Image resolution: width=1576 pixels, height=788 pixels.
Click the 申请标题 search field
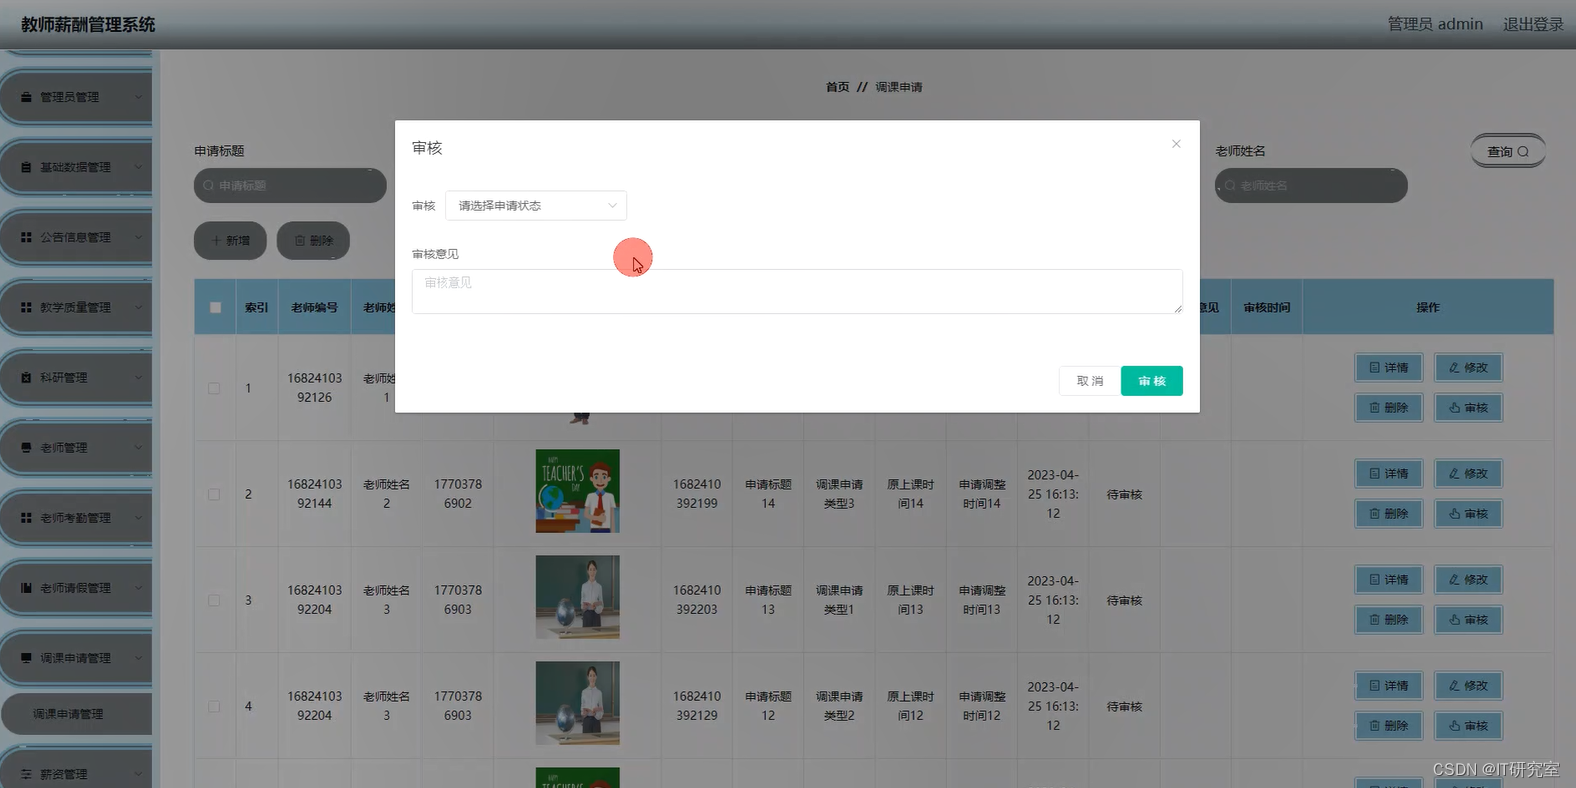[290, 185]
